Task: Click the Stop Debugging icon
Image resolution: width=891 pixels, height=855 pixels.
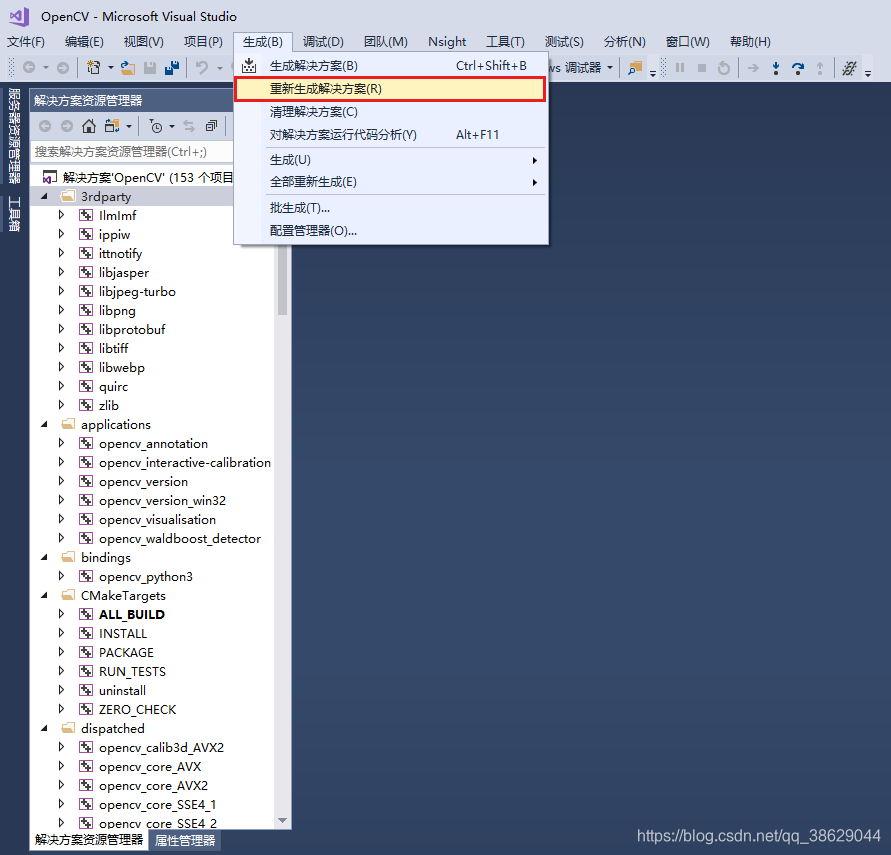Action: click(x=702, y=68)
